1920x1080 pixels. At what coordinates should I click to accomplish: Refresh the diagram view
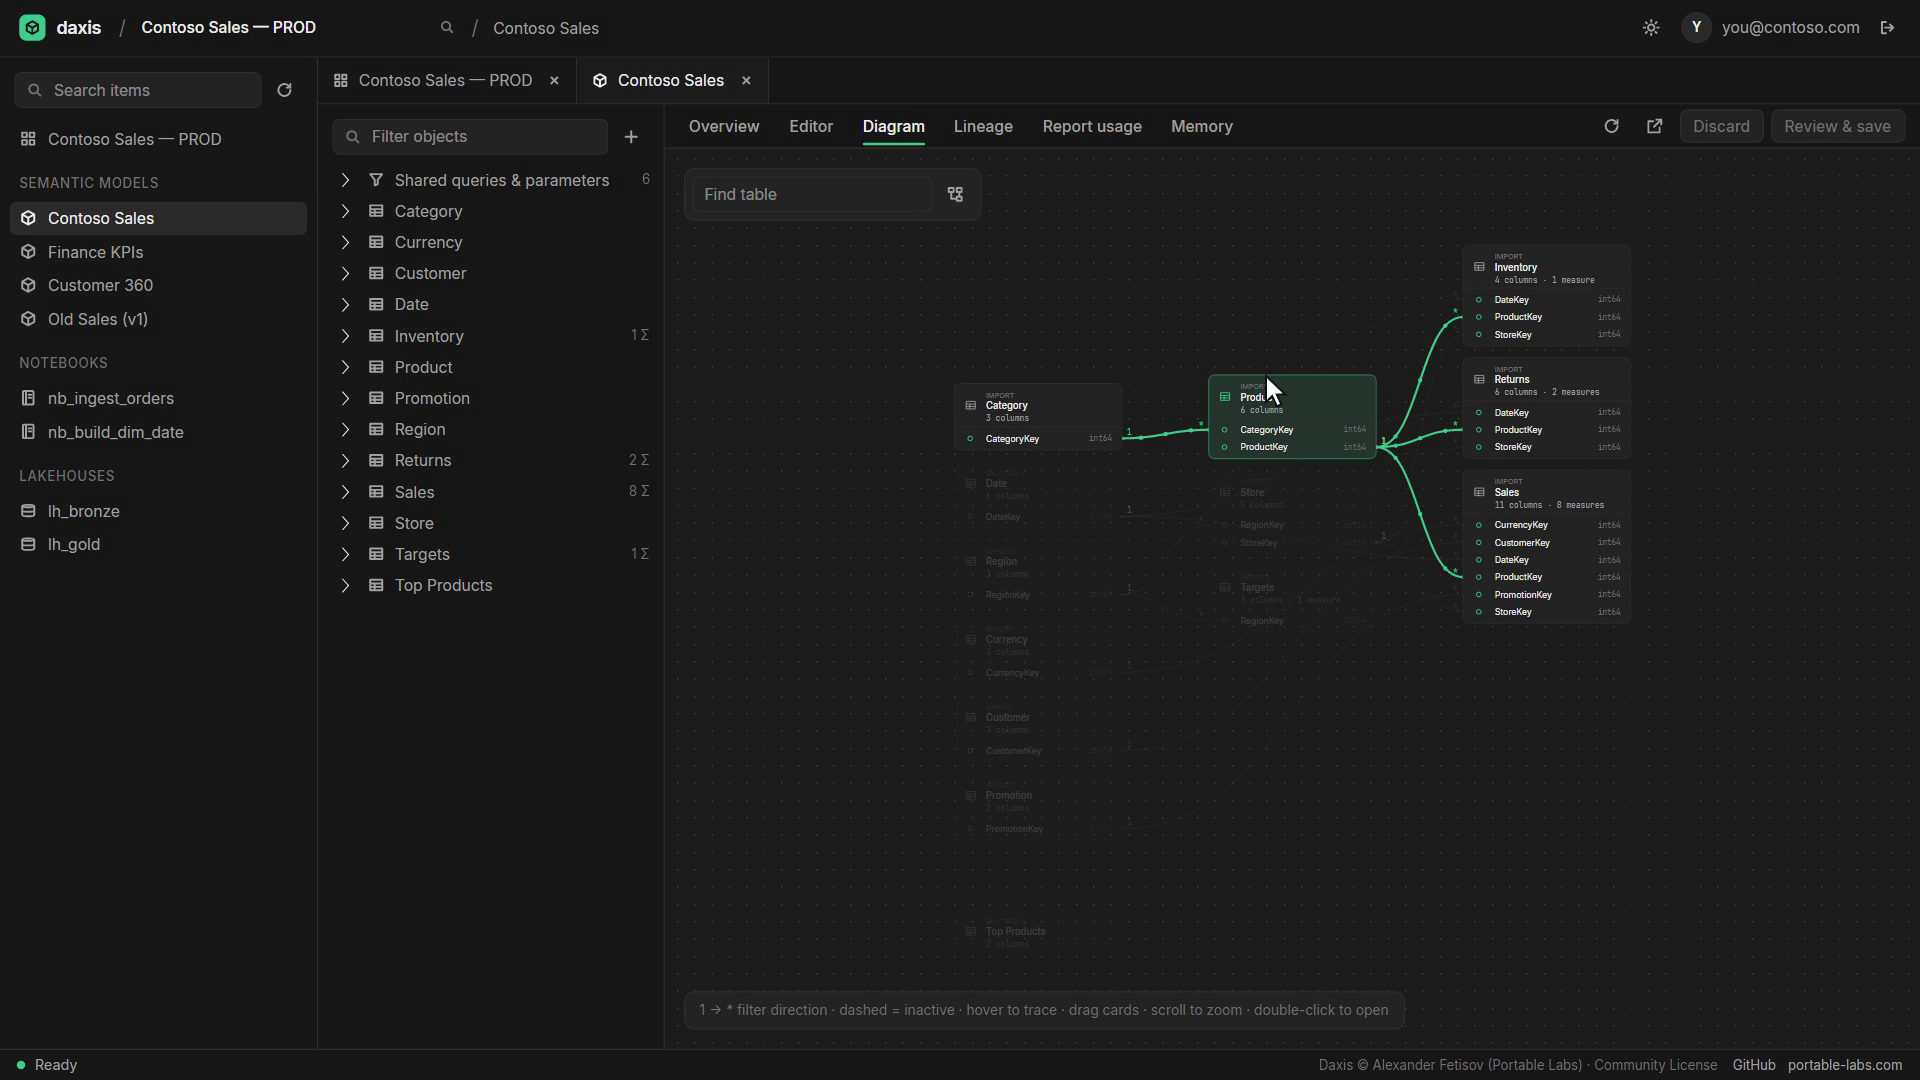click(x=1611, y=127)
